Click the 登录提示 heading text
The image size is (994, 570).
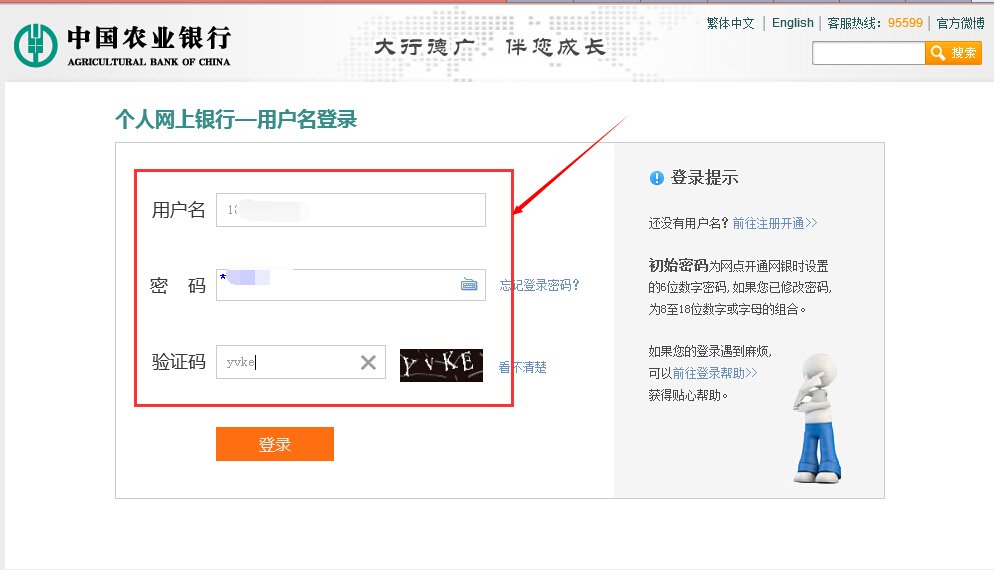[x=704, y=178]
